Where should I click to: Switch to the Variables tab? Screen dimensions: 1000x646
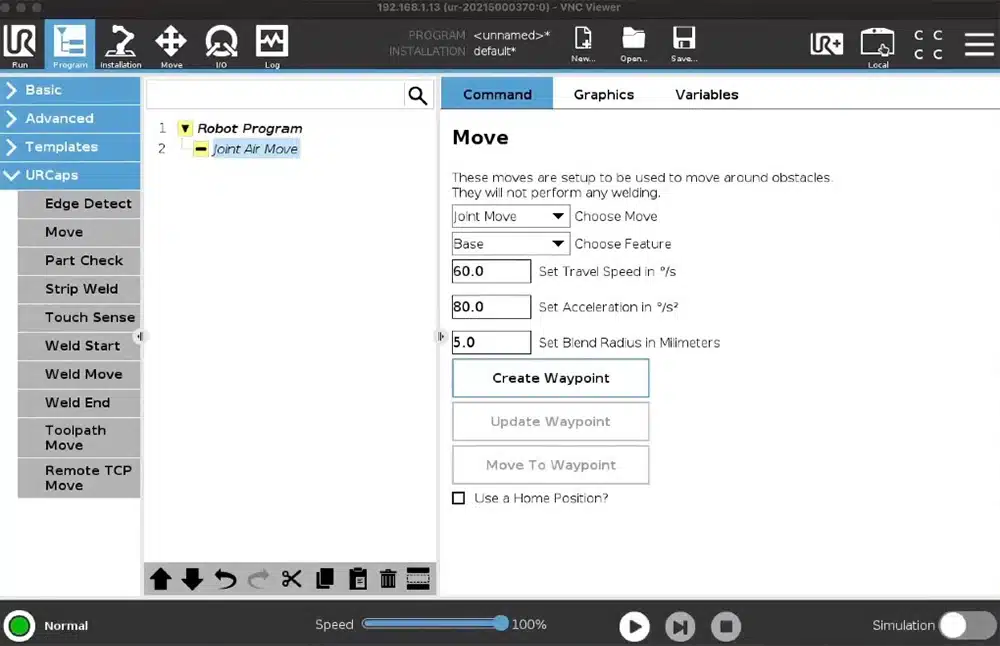707,94
